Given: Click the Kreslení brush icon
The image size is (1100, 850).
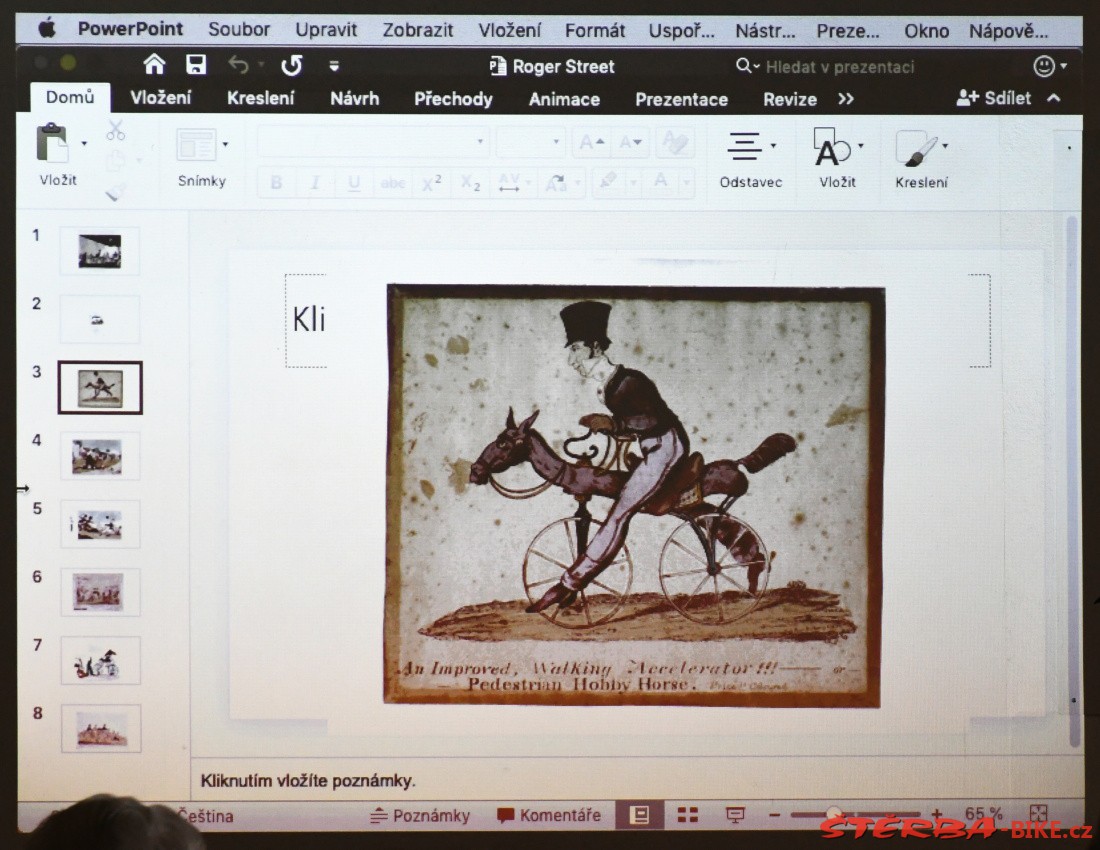Looking at the screenshot, I should (x=915, y=148).
